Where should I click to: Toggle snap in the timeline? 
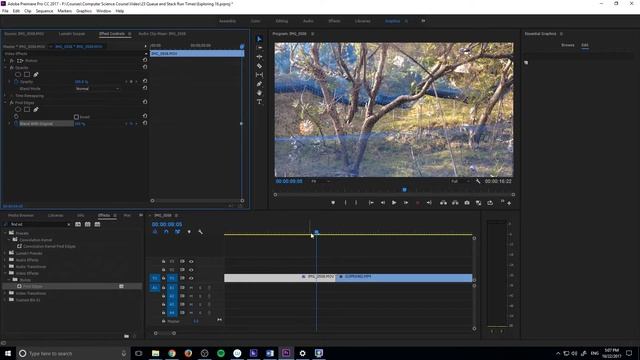coord(166,232)
